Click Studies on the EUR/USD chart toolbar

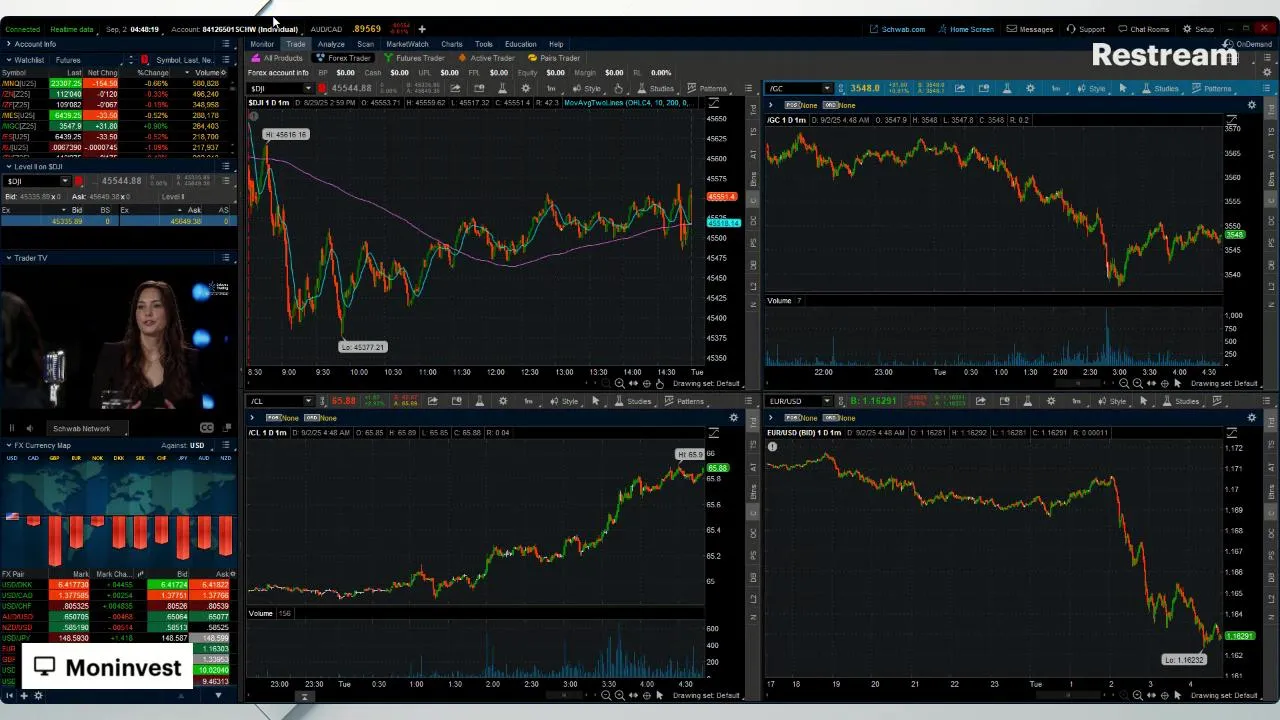pos(1180,401)
